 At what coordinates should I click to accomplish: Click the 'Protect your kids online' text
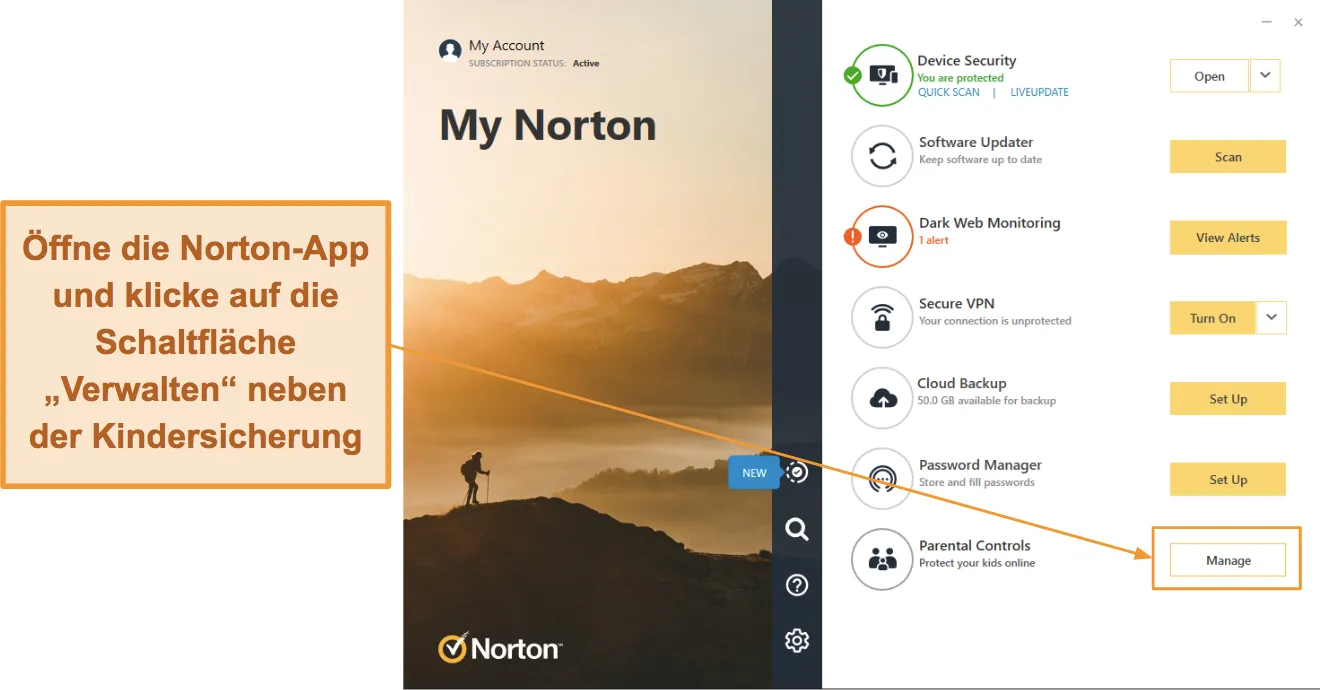pos(977,563)
